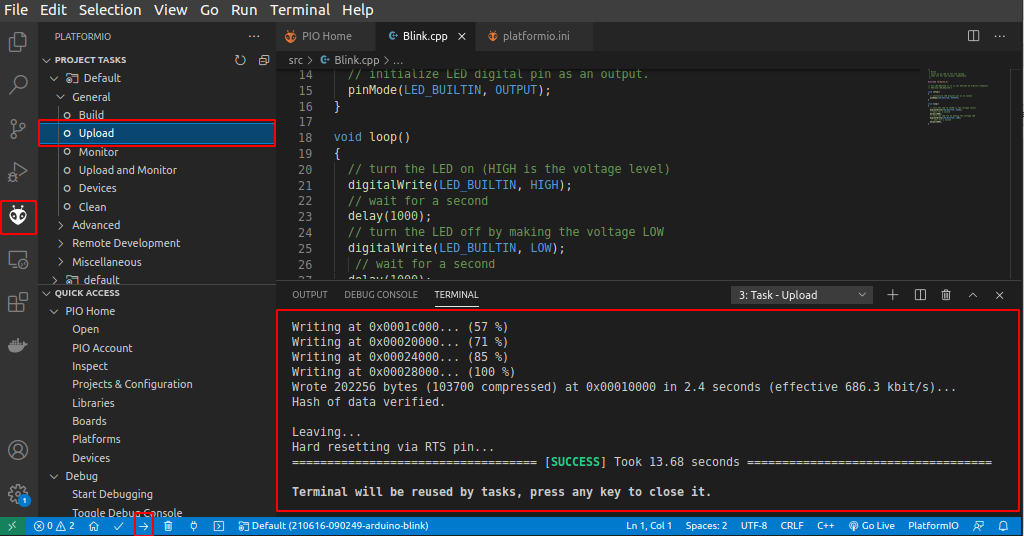Open the PlatformIO alien icon view
The image size is (1024, 536).
pyautogui.click(x=18, y=216)
